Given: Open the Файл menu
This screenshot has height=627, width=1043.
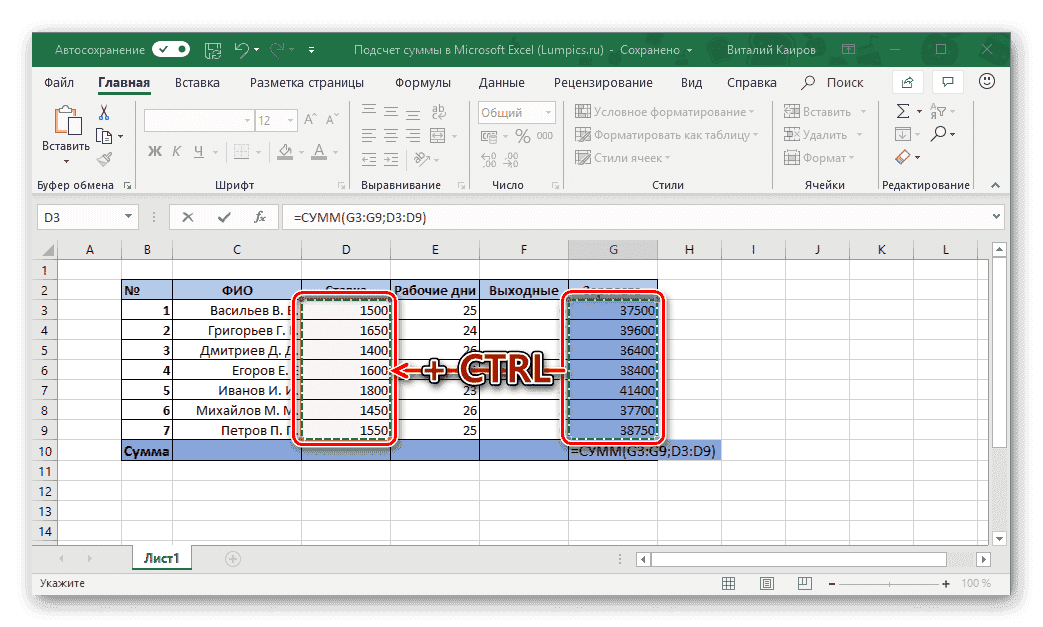Looking at the screenshot, I should tap(59, 83).
